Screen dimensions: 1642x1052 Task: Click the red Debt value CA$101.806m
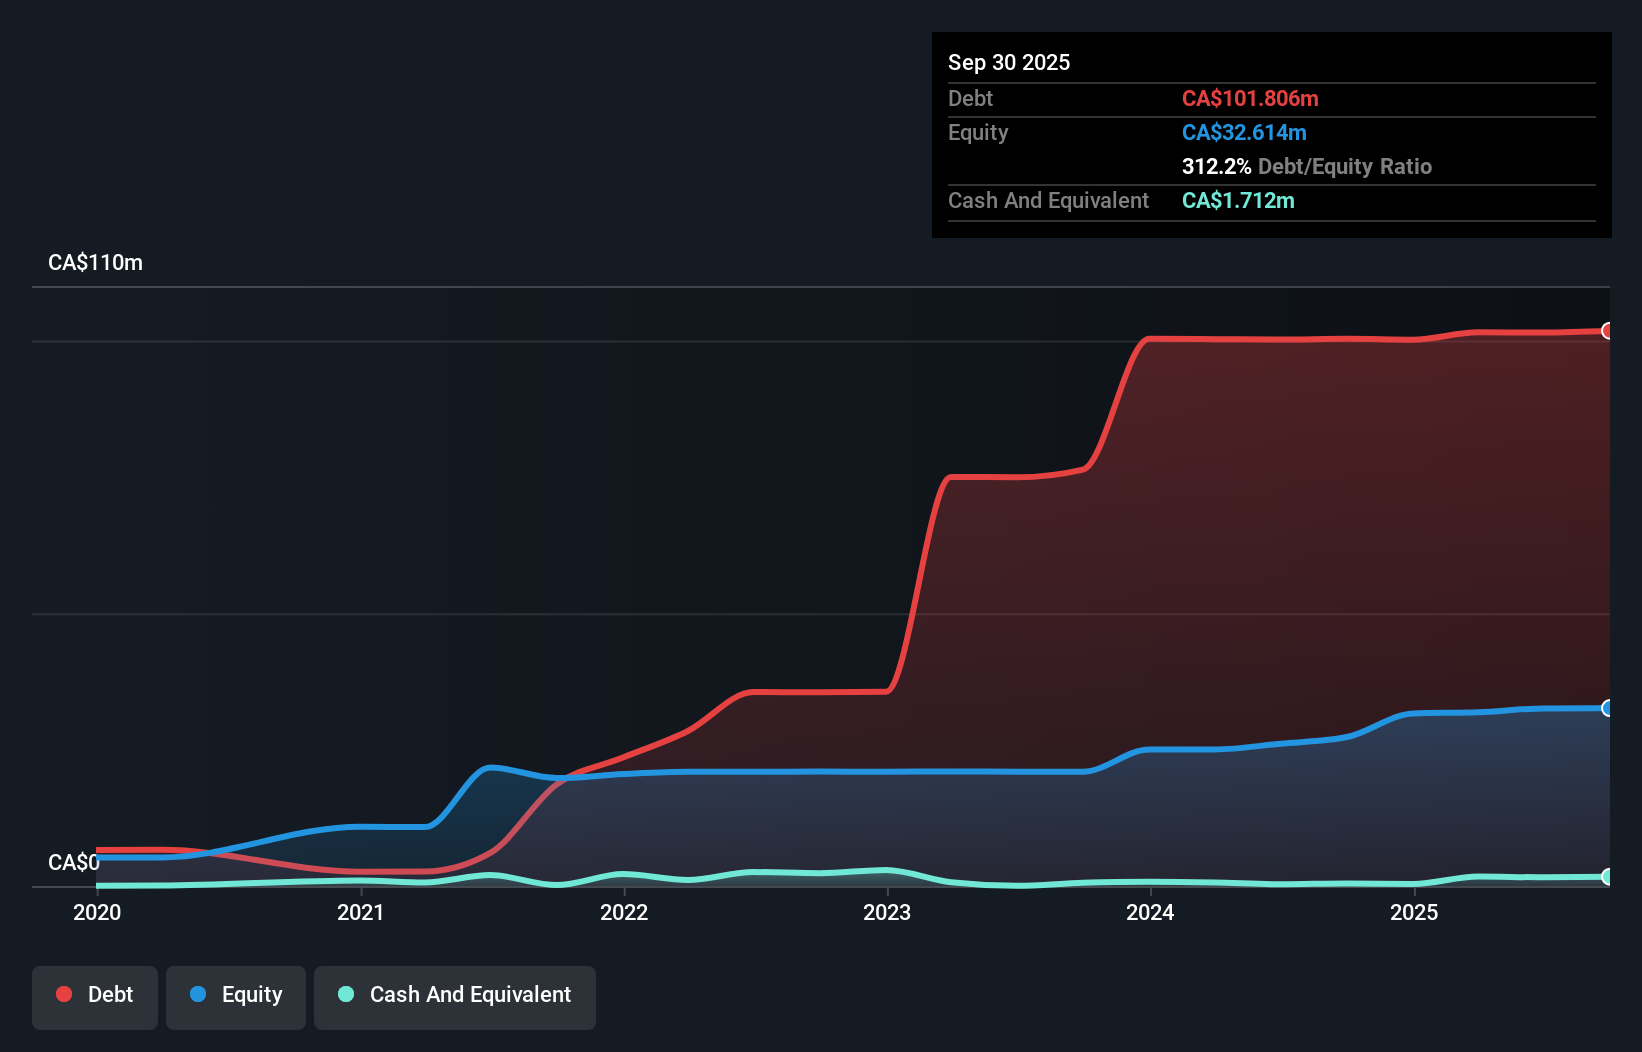coord(1250,98)
